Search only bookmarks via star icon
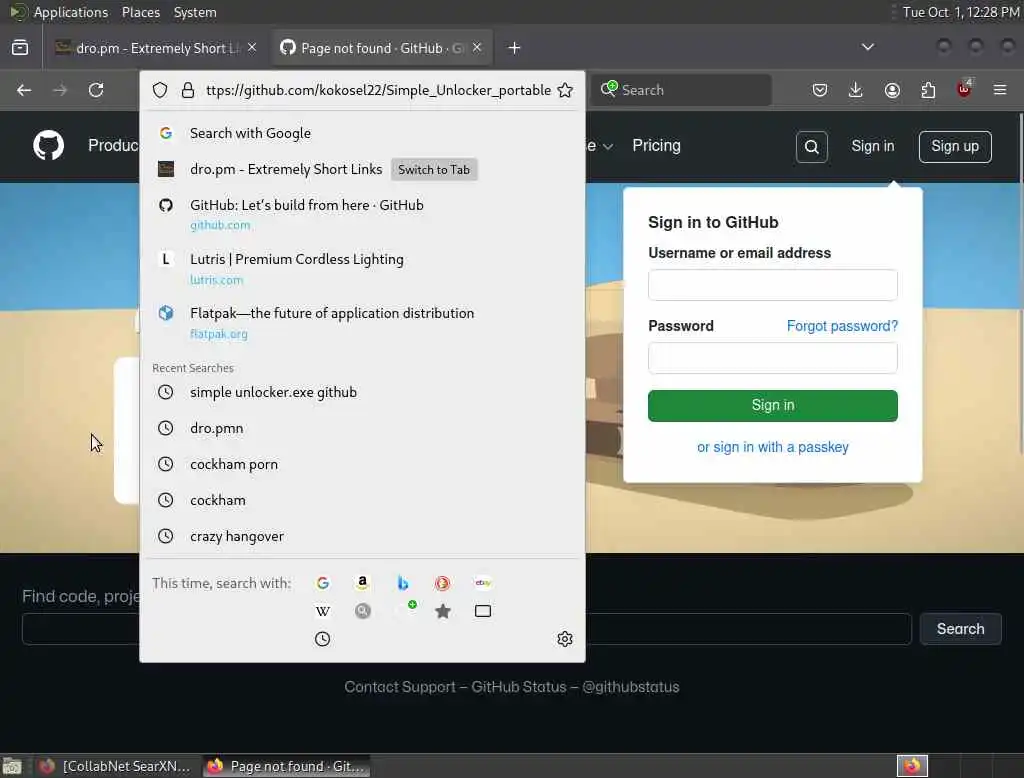 443,611
